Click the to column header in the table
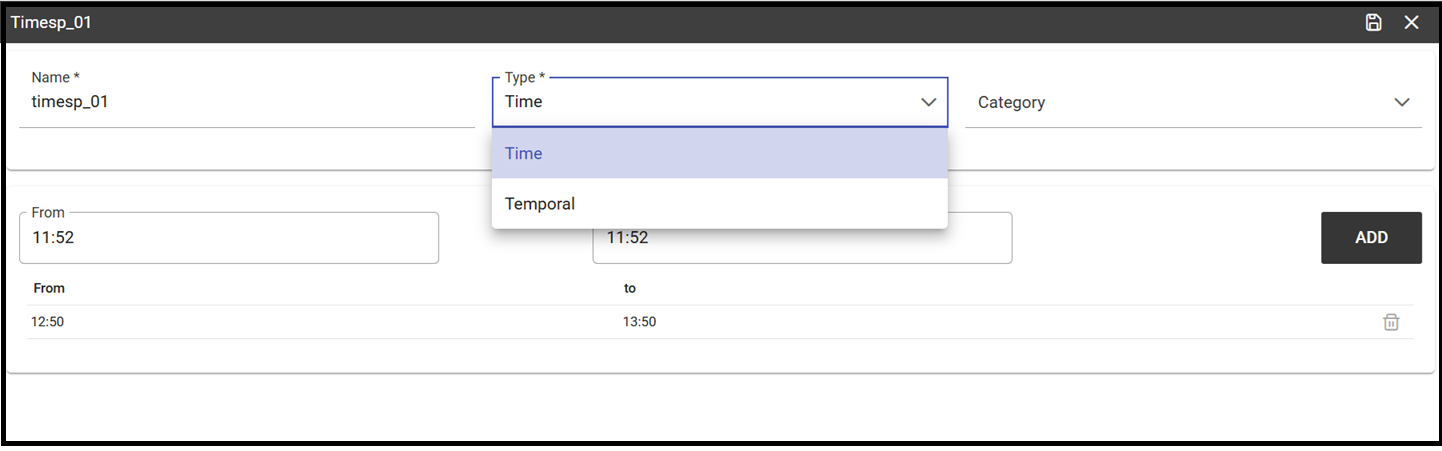1442x451 pixels. click(630, 288)
